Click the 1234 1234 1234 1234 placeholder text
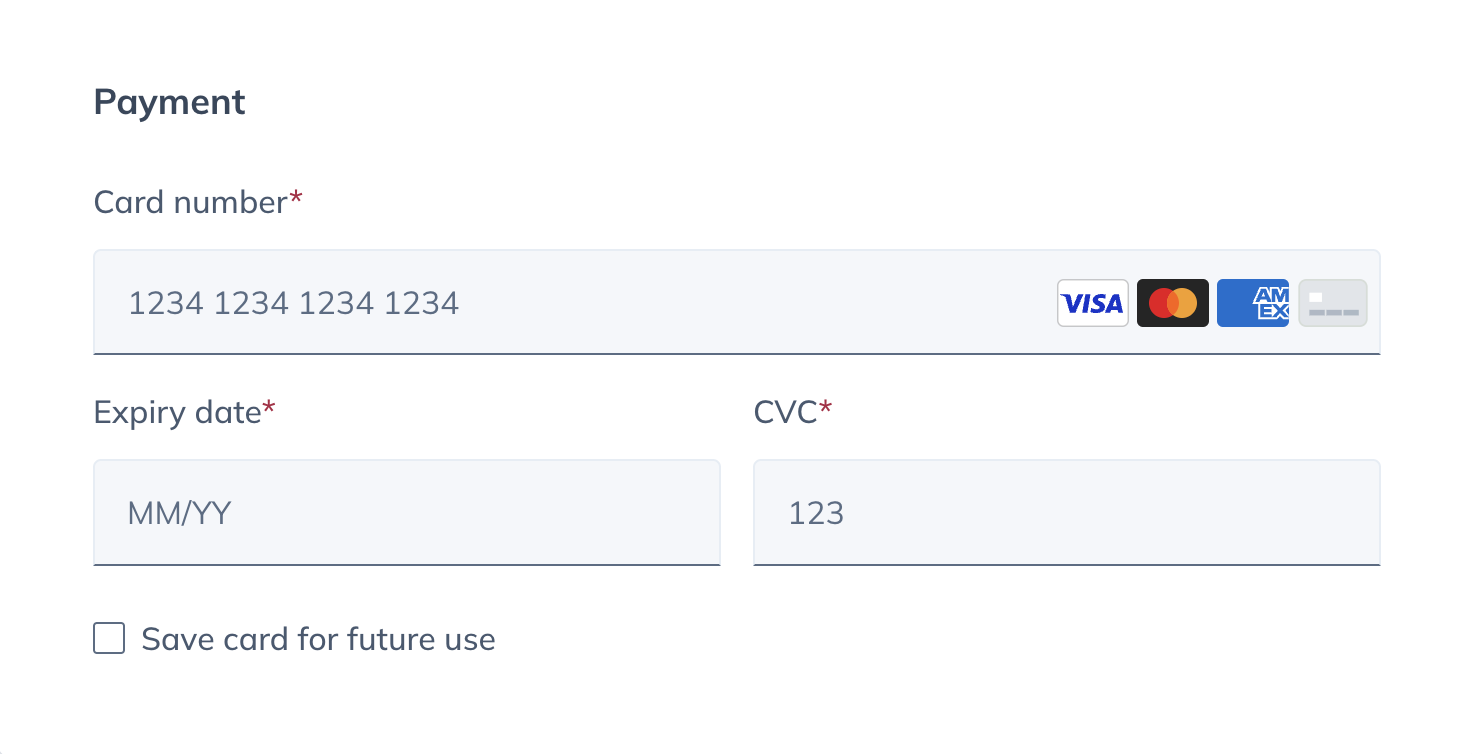 pos(294,303)
